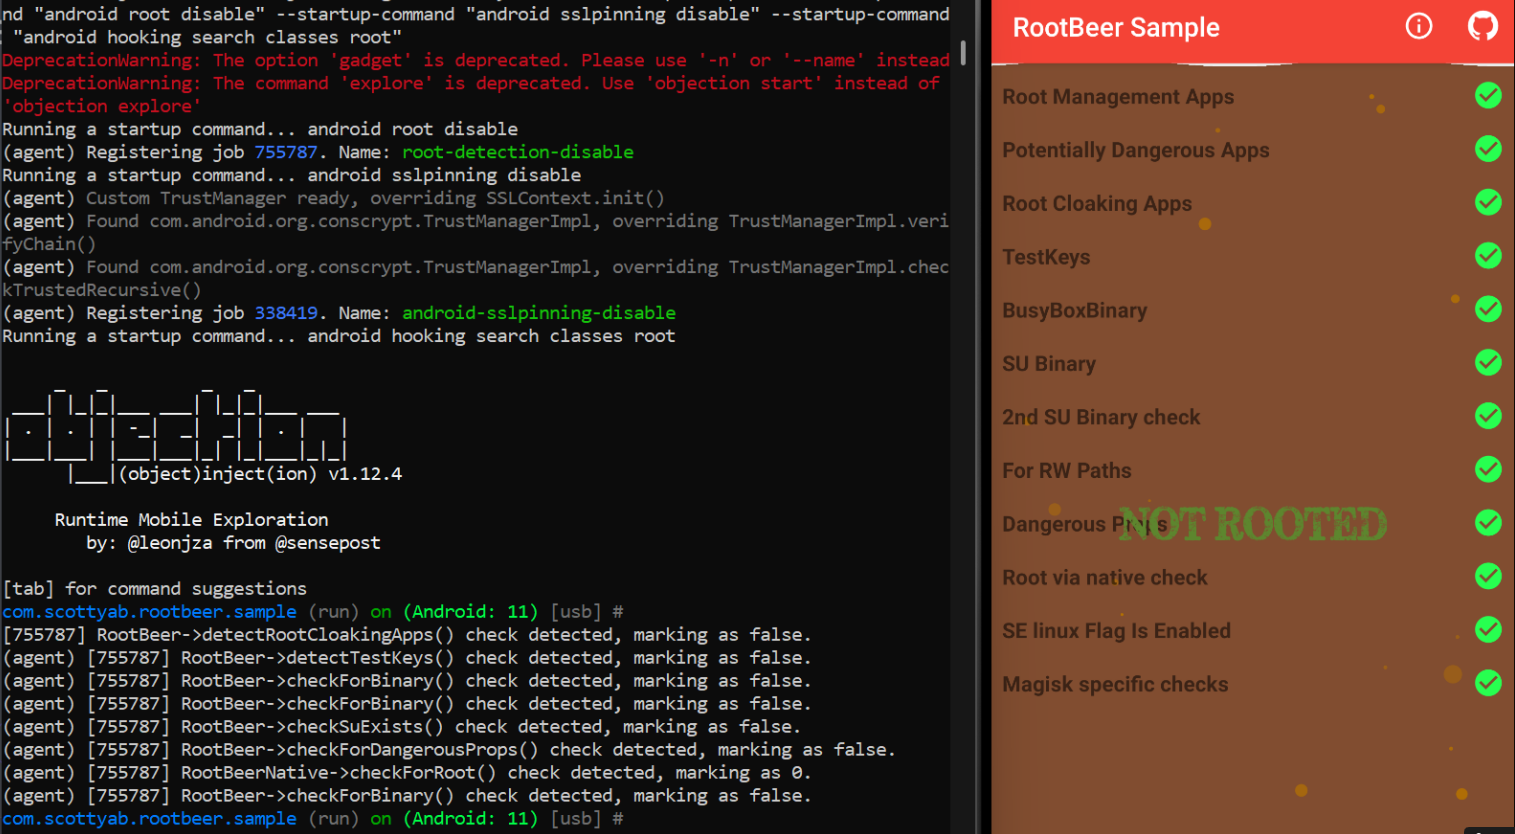The height and width of the screenshot is (834, 1515).
Task: Click job ID 755787 in the 'Registering job' line
Action: pos(286,152)
